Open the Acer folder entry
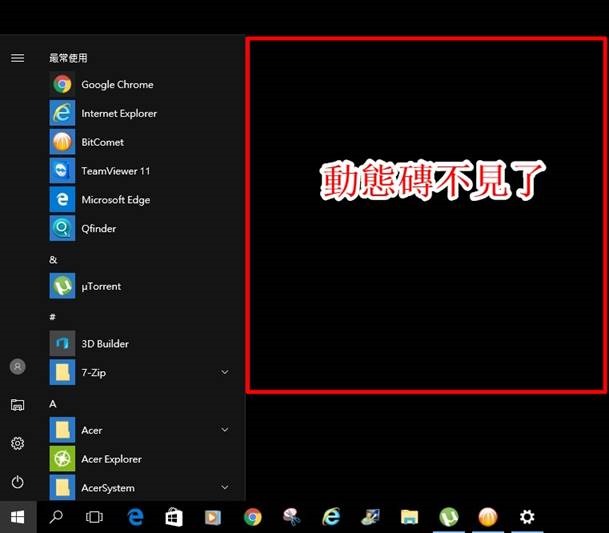 [x=140, y=430]
